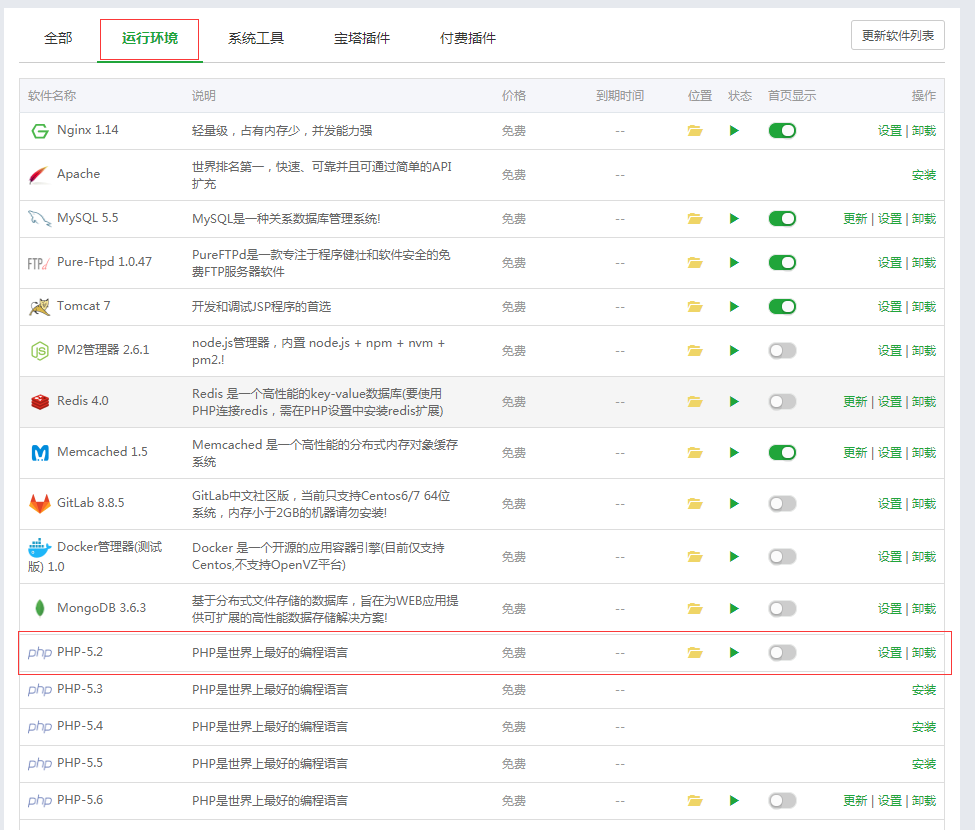This screenshot has height=830, width=975.
Task: Open the Memcached 1.5 folder location icon
Action: click(x=695, y=453)
